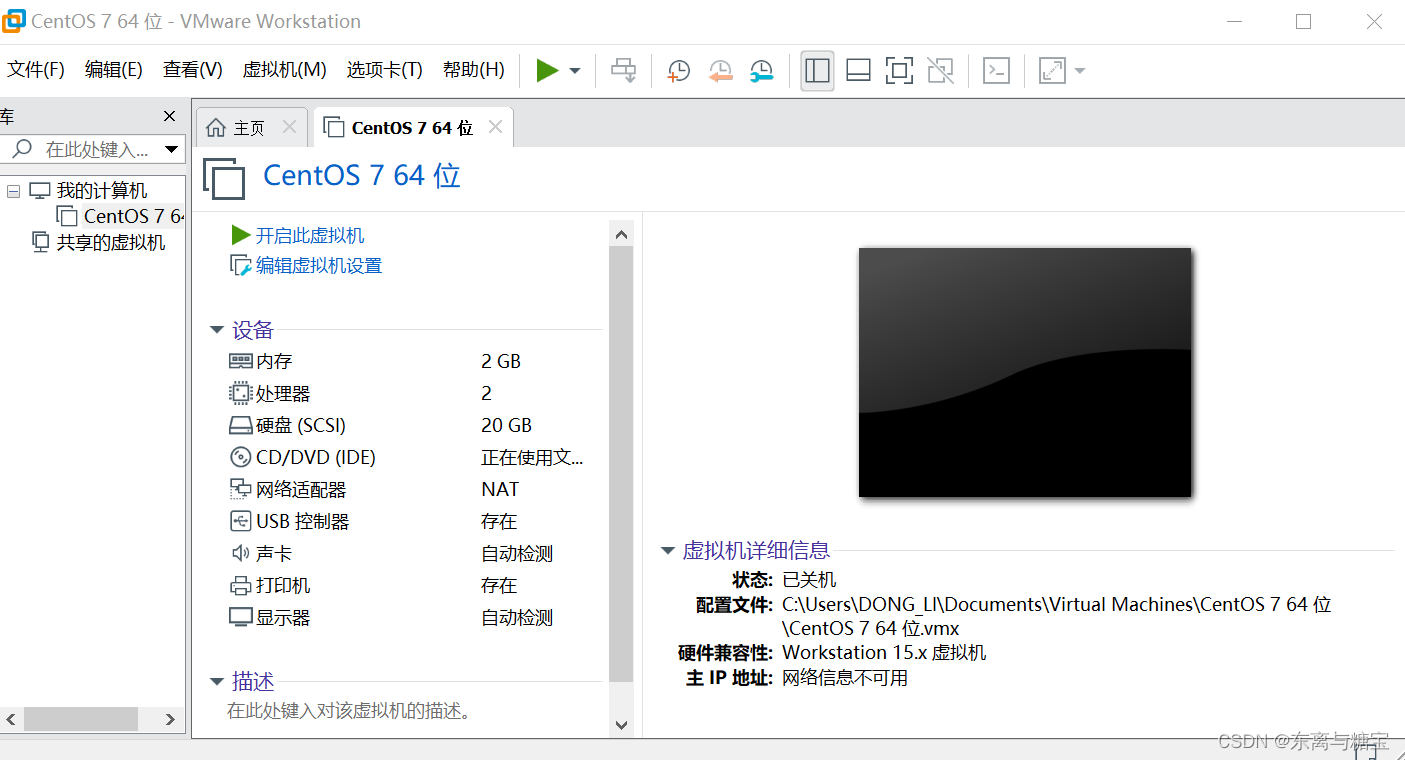
Task: Close the 主页 tab
Action: click(289, 127)
